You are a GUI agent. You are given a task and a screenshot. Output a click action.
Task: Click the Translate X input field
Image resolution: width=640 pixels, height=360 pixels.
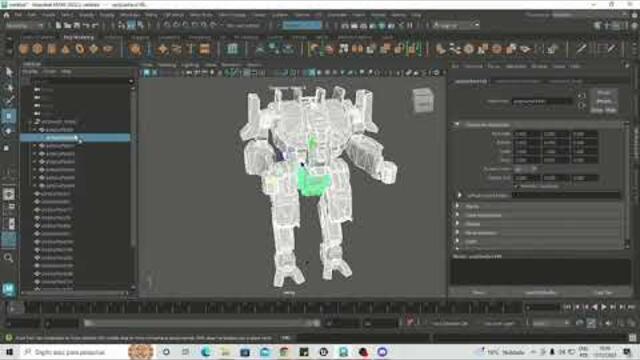pos(527,134)
